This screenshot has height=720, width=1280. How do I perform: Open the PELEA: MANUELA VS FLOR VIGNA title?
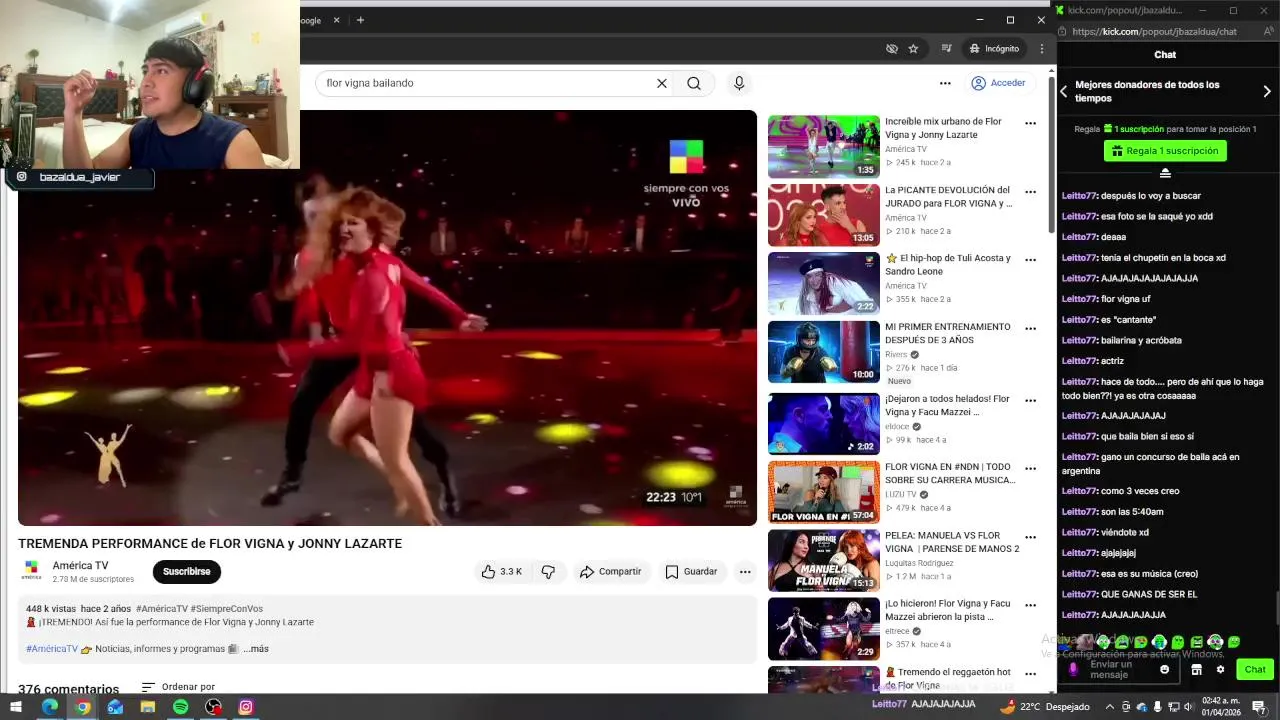tap(952, 542)
